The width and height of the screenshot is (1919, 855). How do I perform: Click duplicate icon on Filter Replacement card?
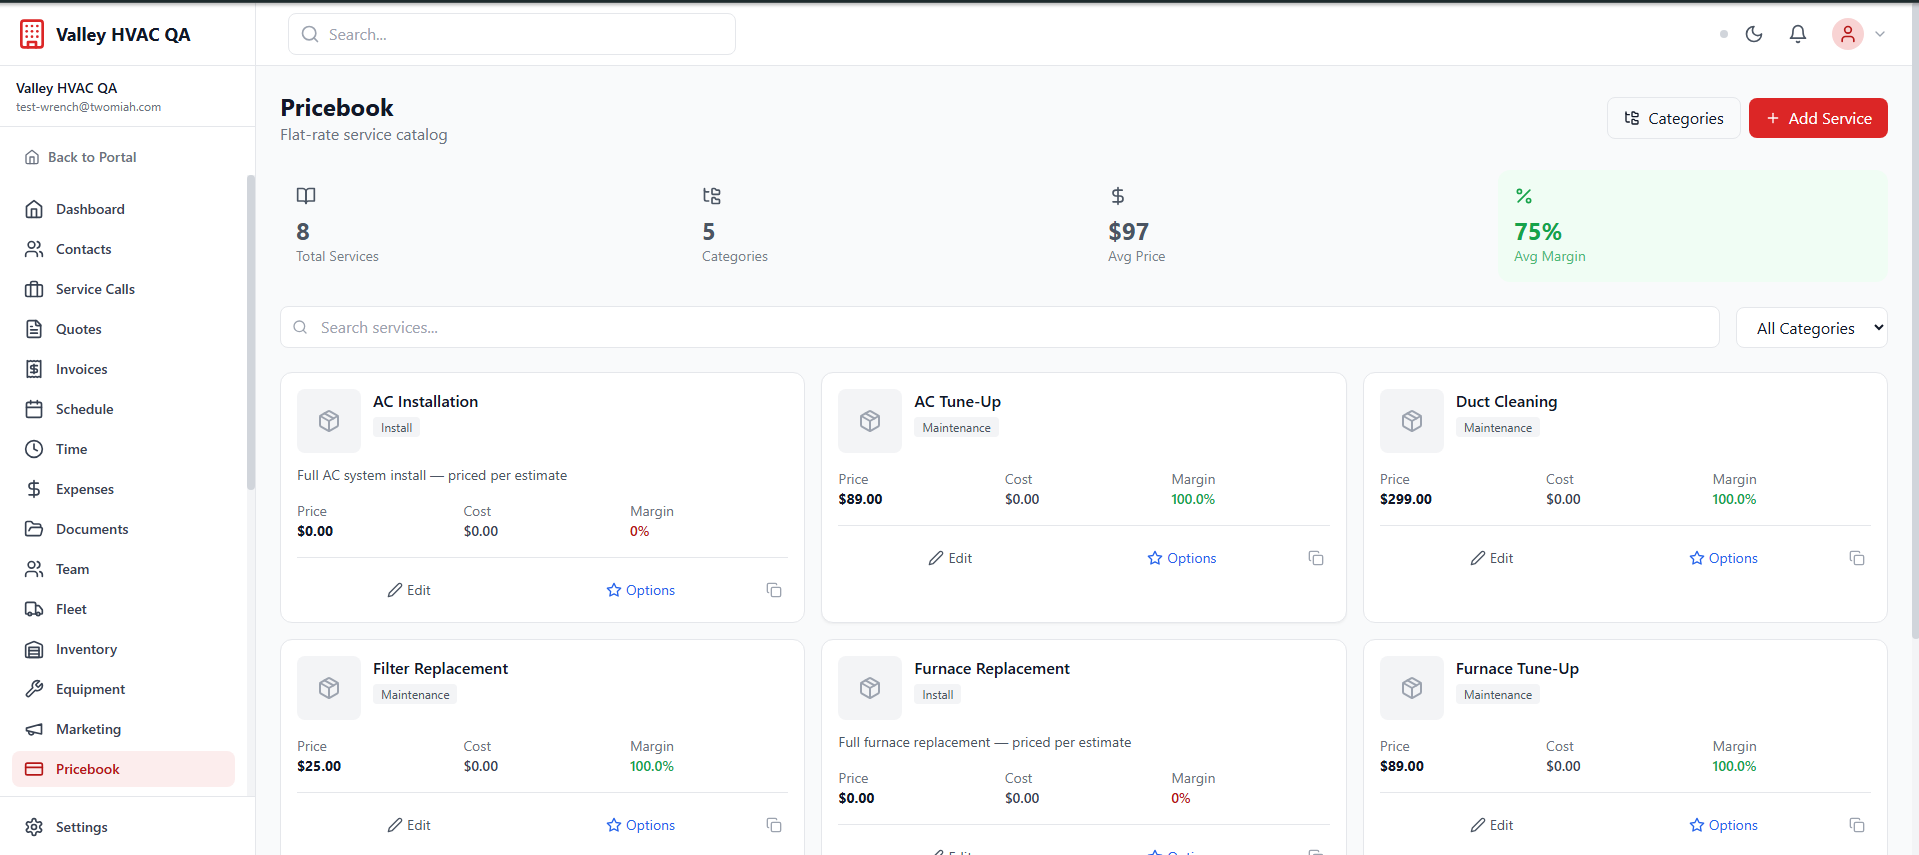click(x=774, y=825)
